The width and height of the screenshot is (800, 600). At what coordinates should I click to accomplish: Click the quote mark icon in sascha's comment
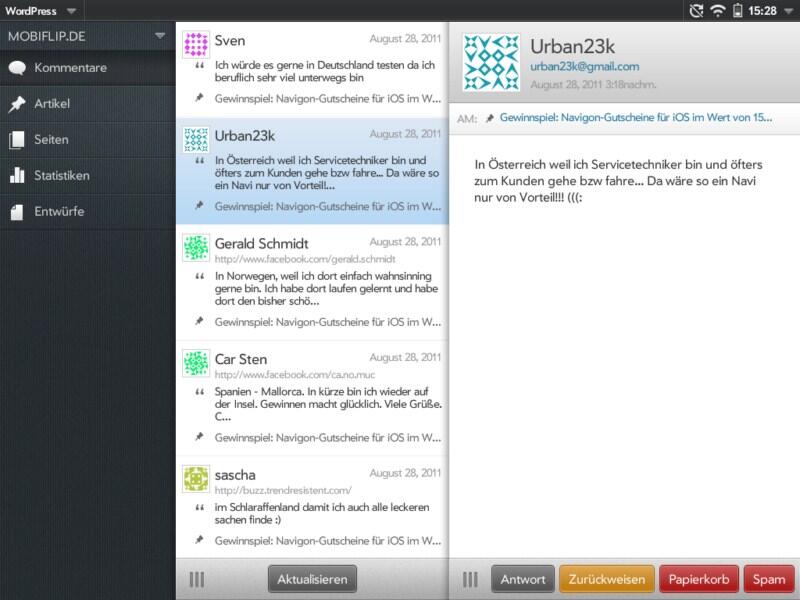click(199, 508)
